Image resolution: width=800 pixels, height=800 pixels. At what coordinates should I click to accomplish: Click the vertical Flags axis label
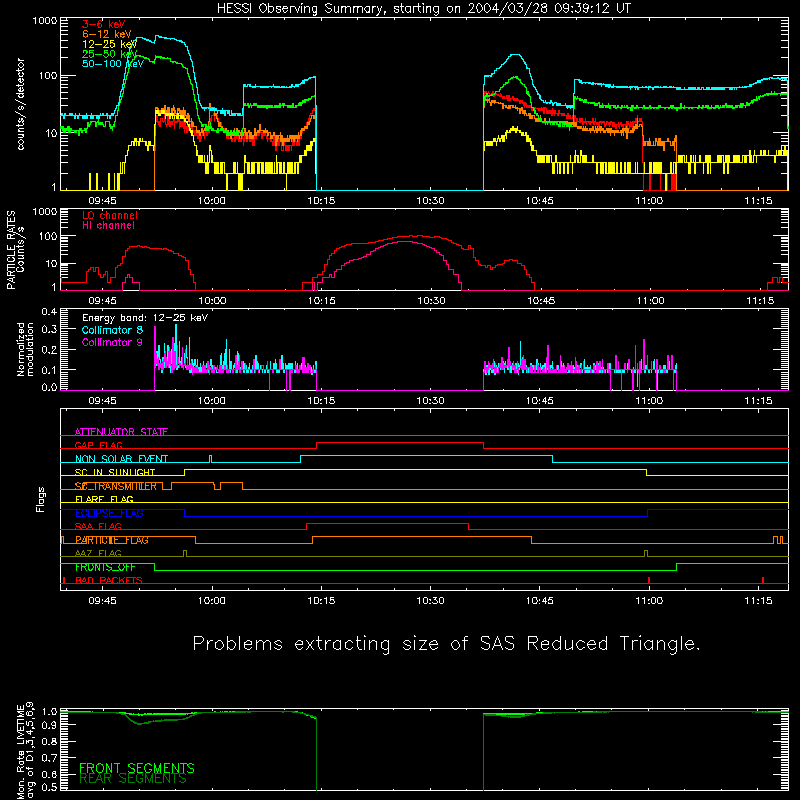(41, 499)
